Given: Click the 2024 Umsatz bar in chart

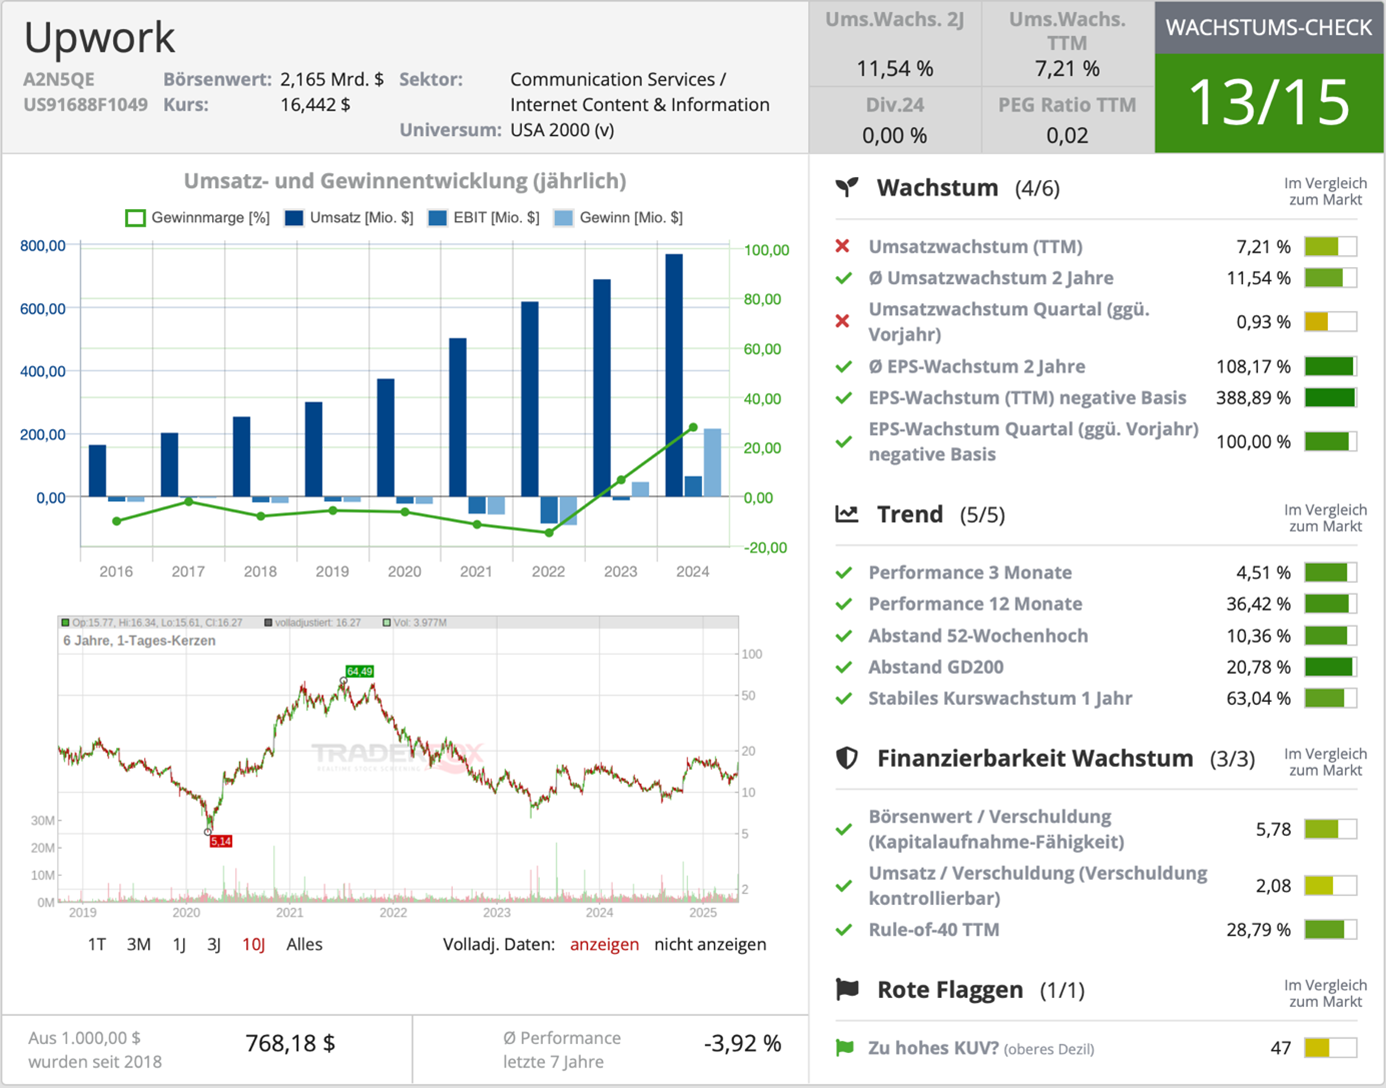Looking at the screenshot, I should coord(674,375).
